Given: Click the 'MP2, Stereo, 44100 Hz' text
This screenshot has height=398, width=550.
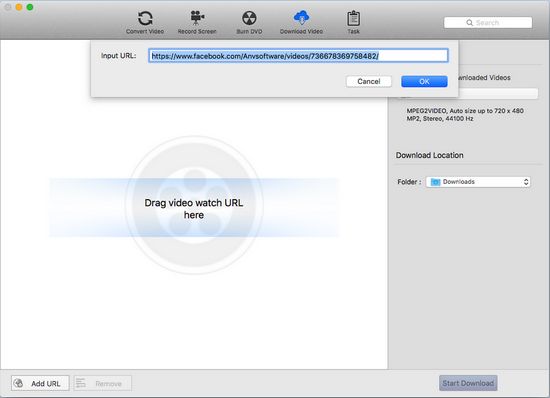Looking at the screenshot, I should click(x=440, y=119).
